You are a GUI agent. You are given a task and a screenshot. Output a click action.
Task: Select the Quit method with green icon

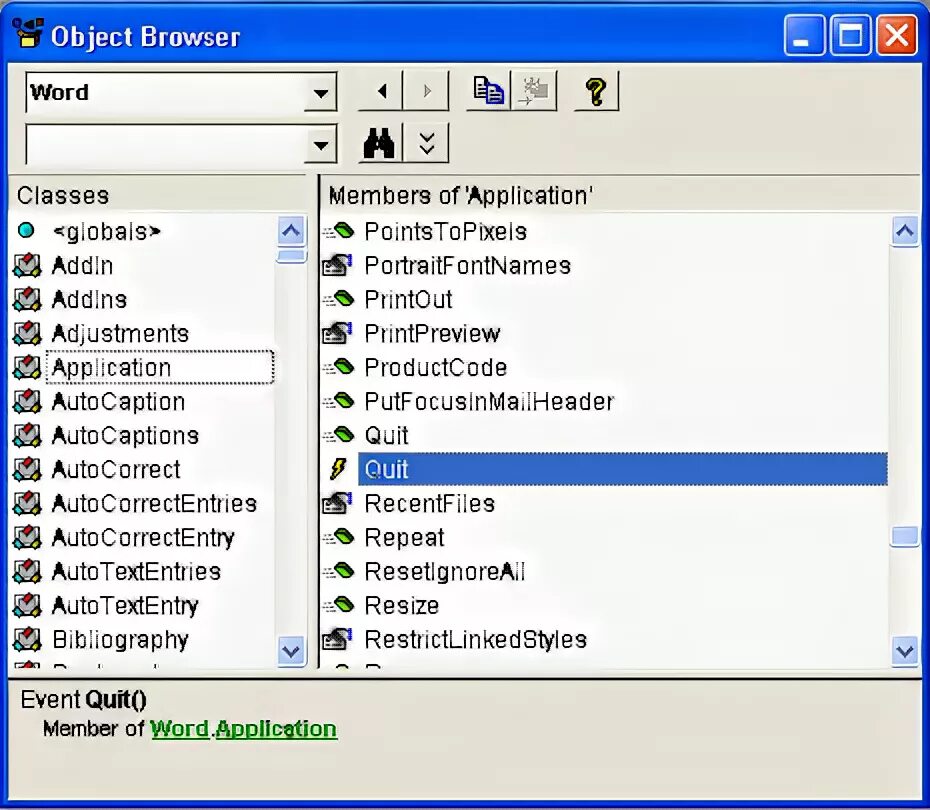point(386,435)
